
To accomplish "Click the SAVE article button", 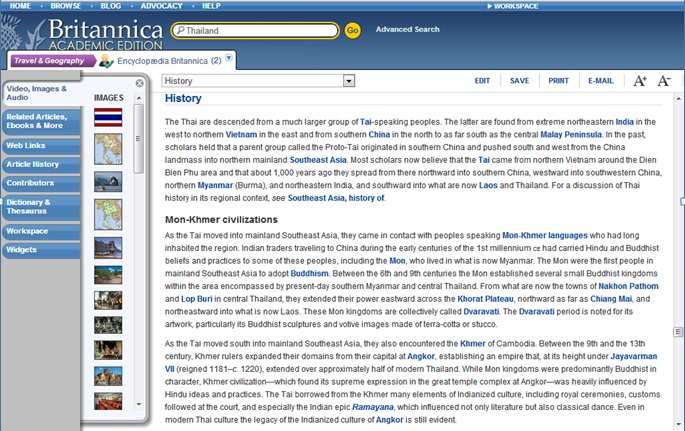I will click(519, 81).
